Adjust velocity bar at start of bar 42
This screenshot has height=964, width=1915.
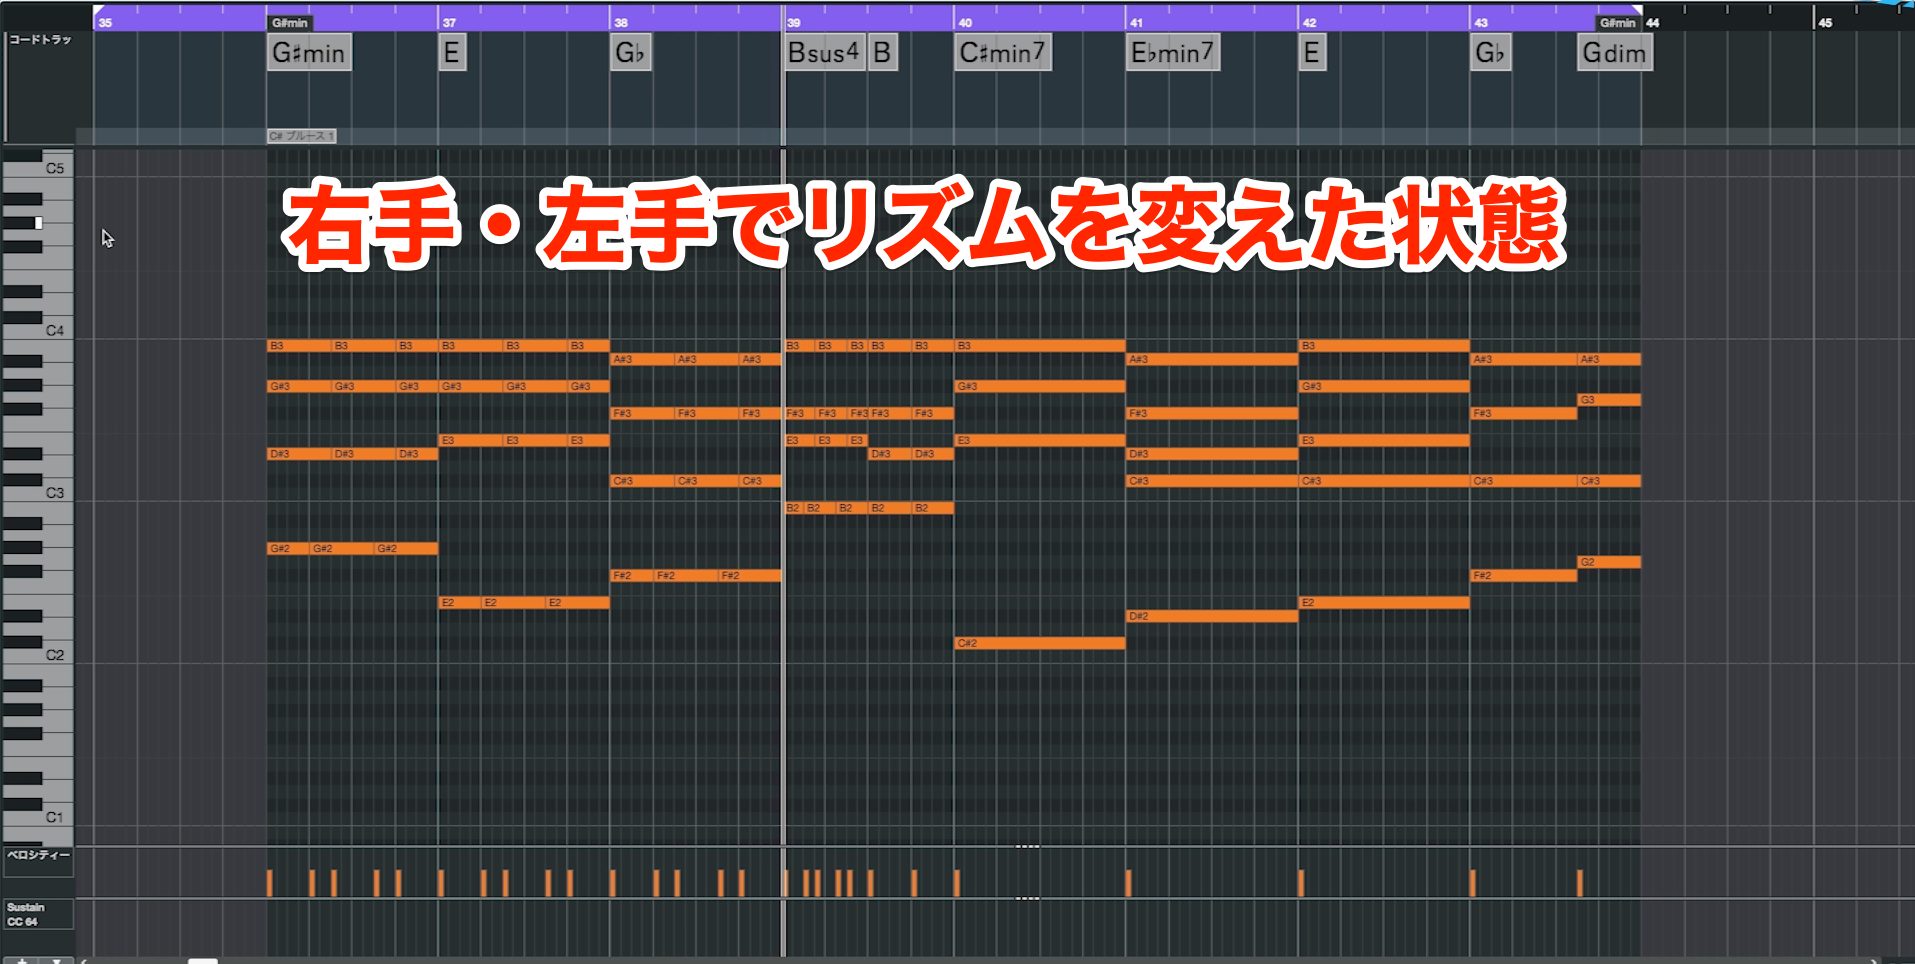click(x=1301, y=883)
